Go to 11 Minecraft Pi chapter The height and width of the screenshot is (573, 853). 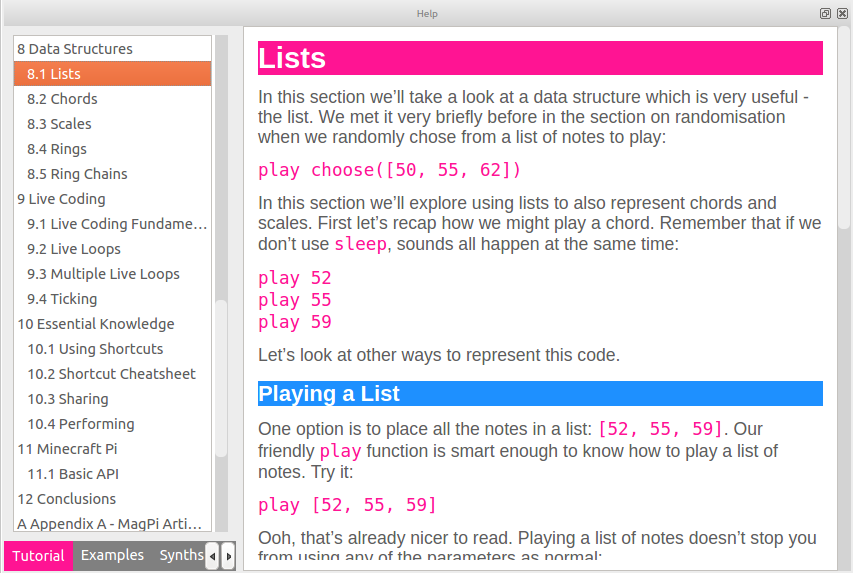[67, 449]
